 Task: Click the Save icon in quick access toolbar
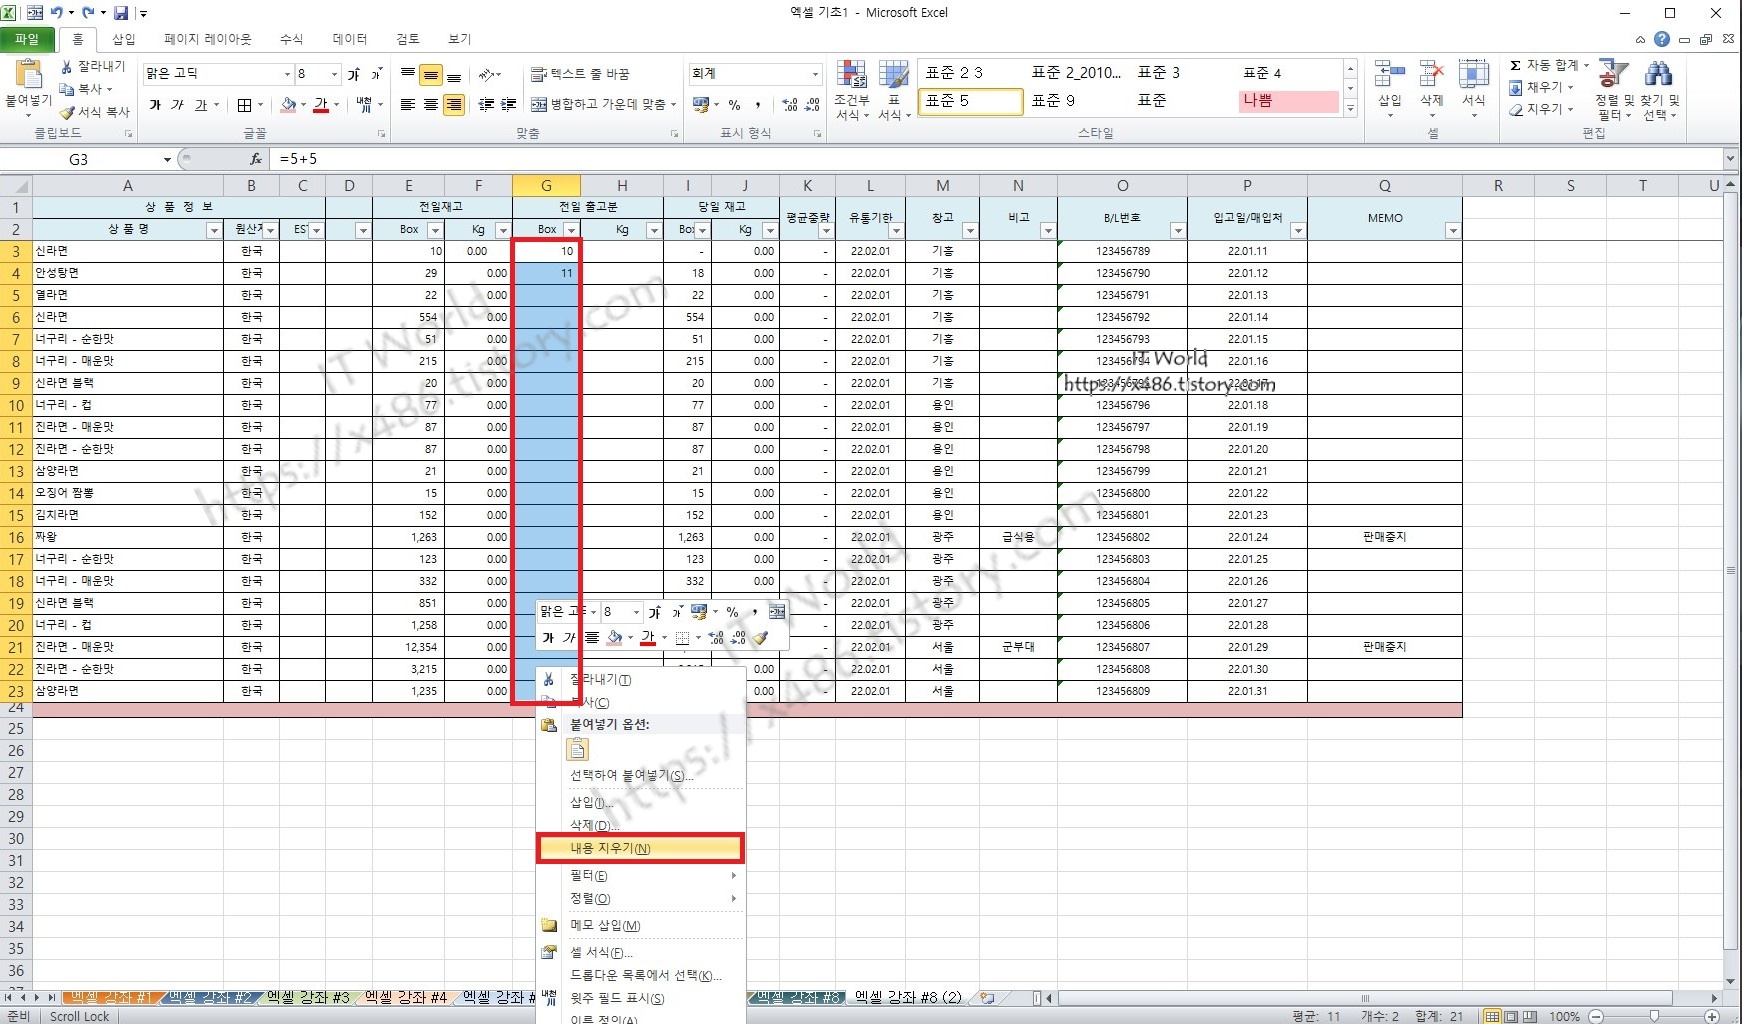[121, 13]
